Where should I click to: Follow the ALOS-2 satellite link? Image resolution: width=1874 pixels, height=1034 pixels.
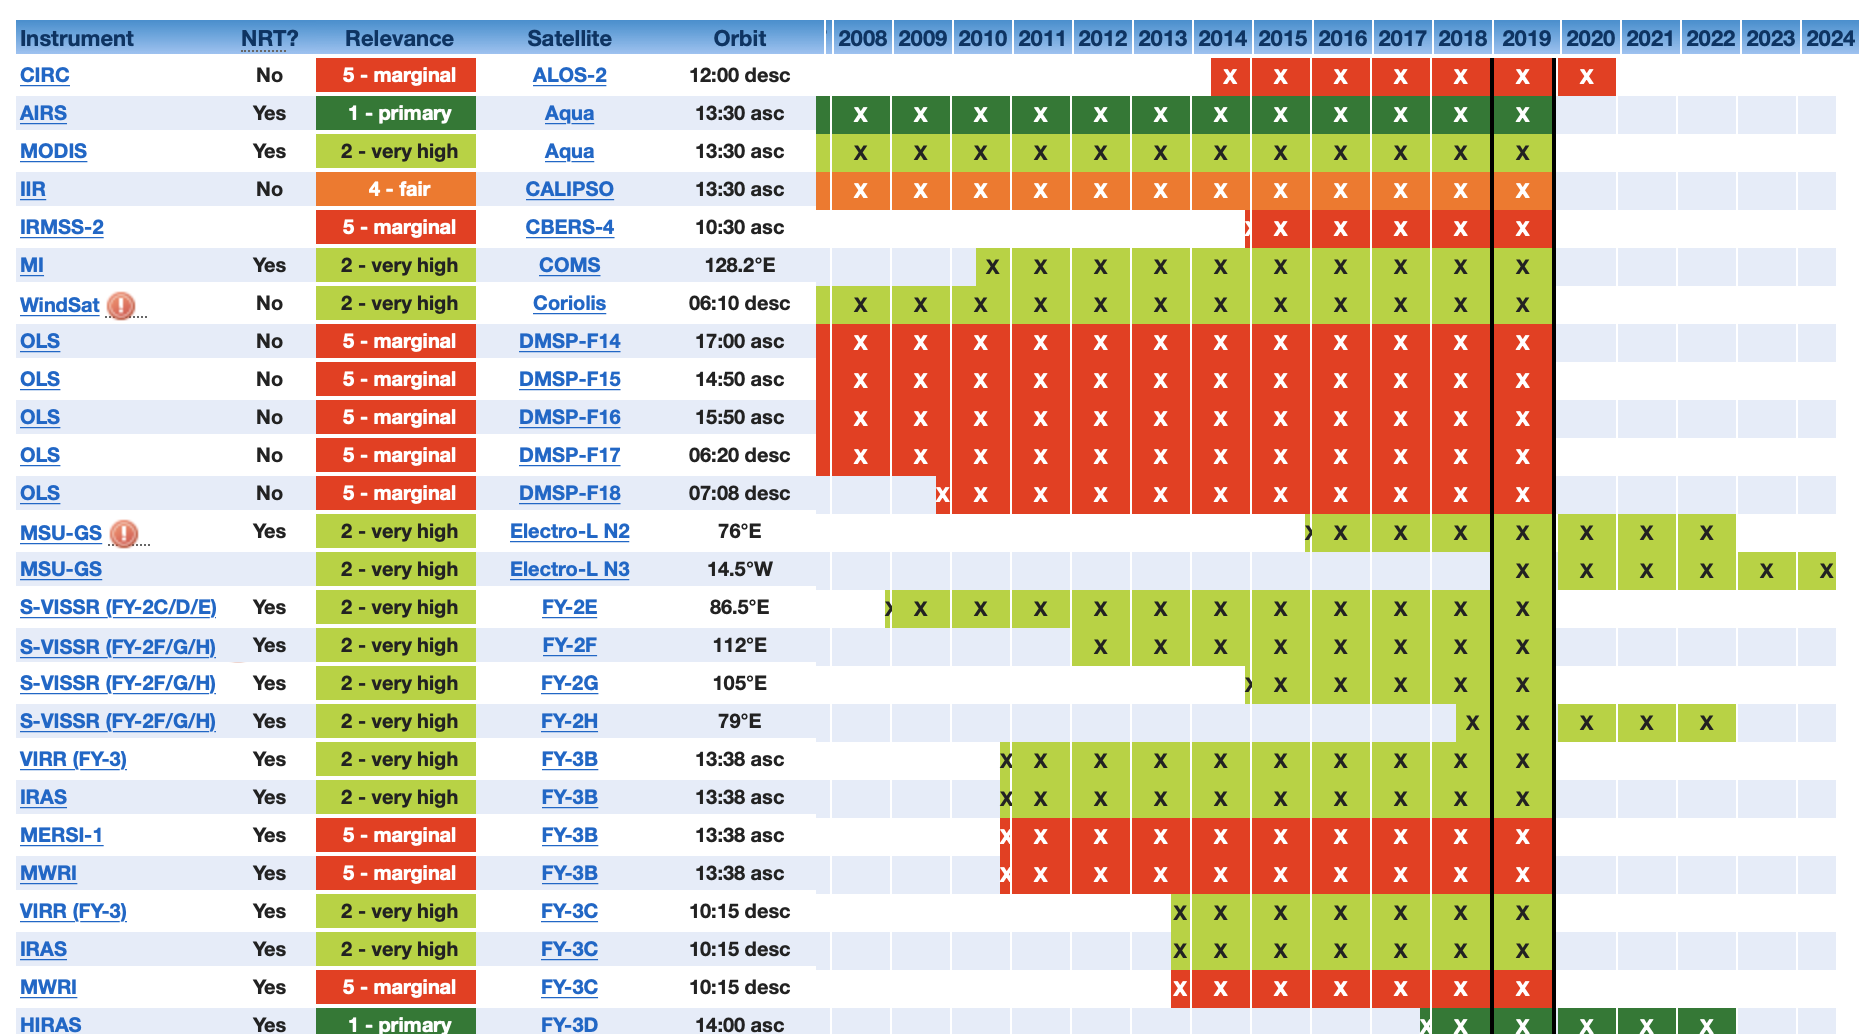pyautogui.click(x=570, y=75)
